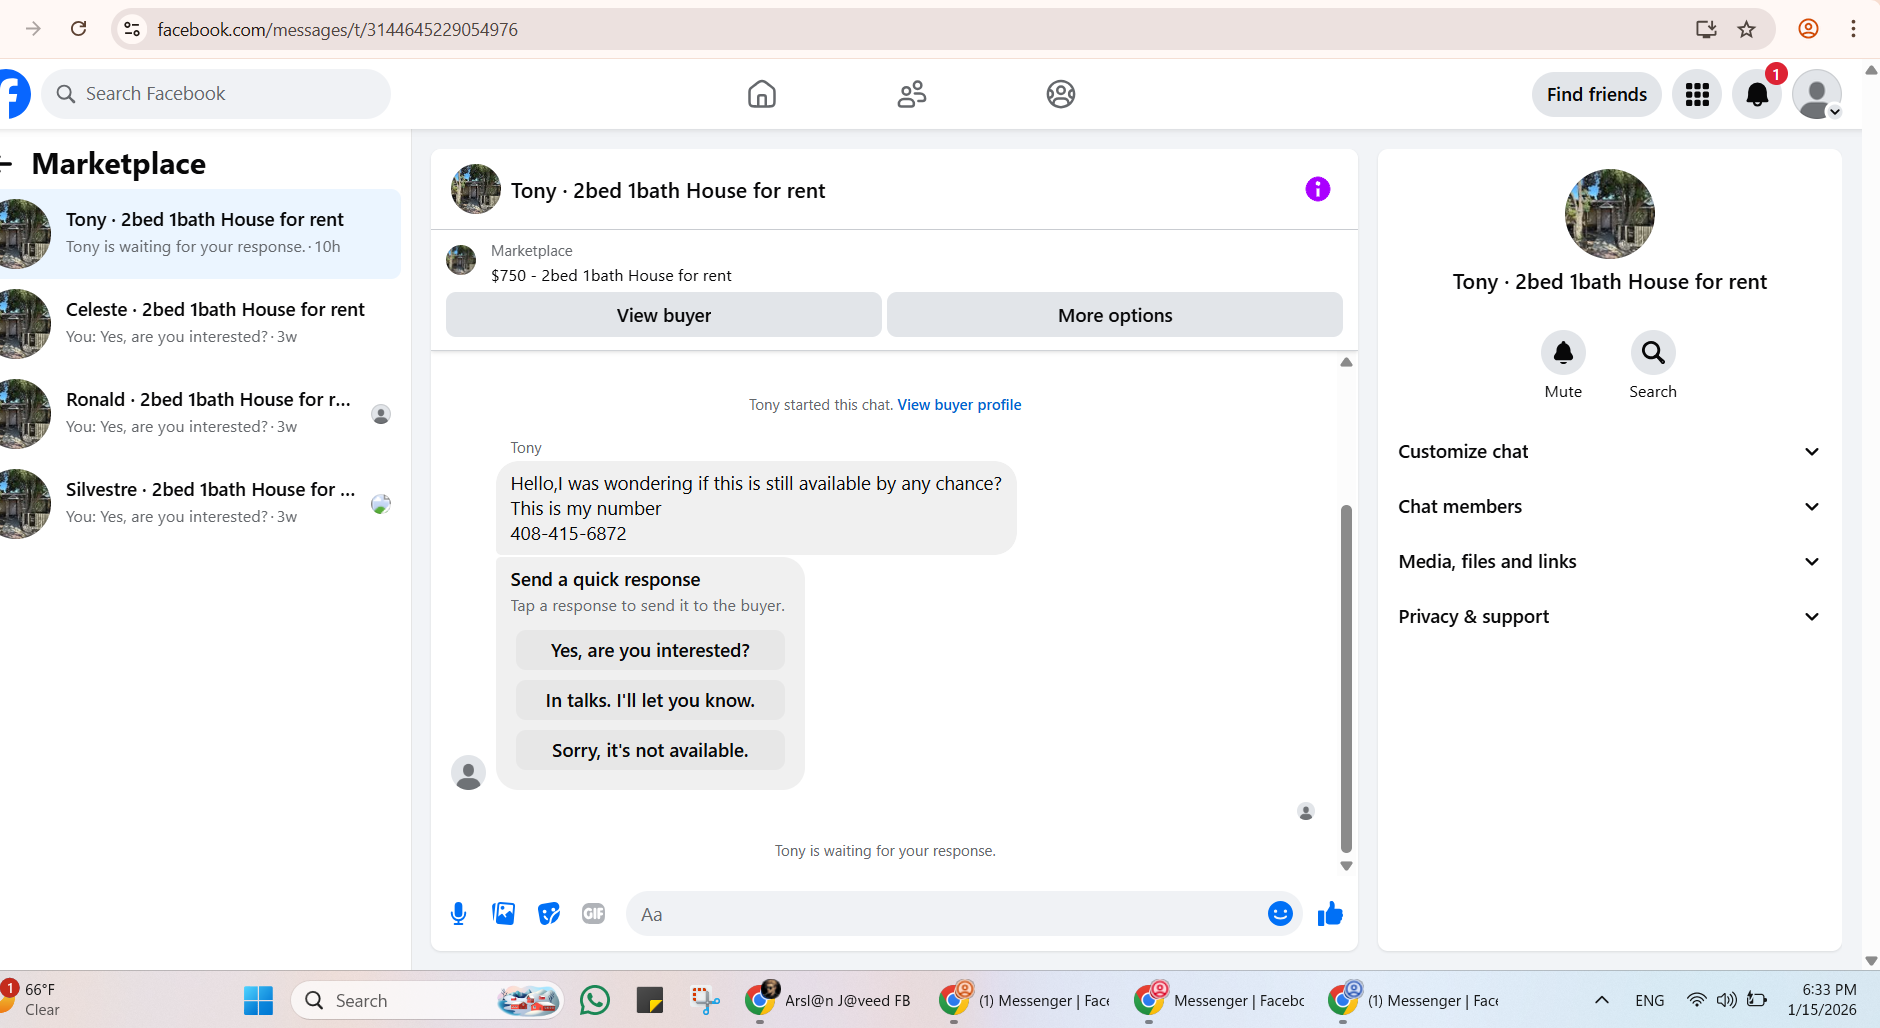1880x1028 pixels.
Task: Click the Search Facebook field
Action: tap(216, 94)
